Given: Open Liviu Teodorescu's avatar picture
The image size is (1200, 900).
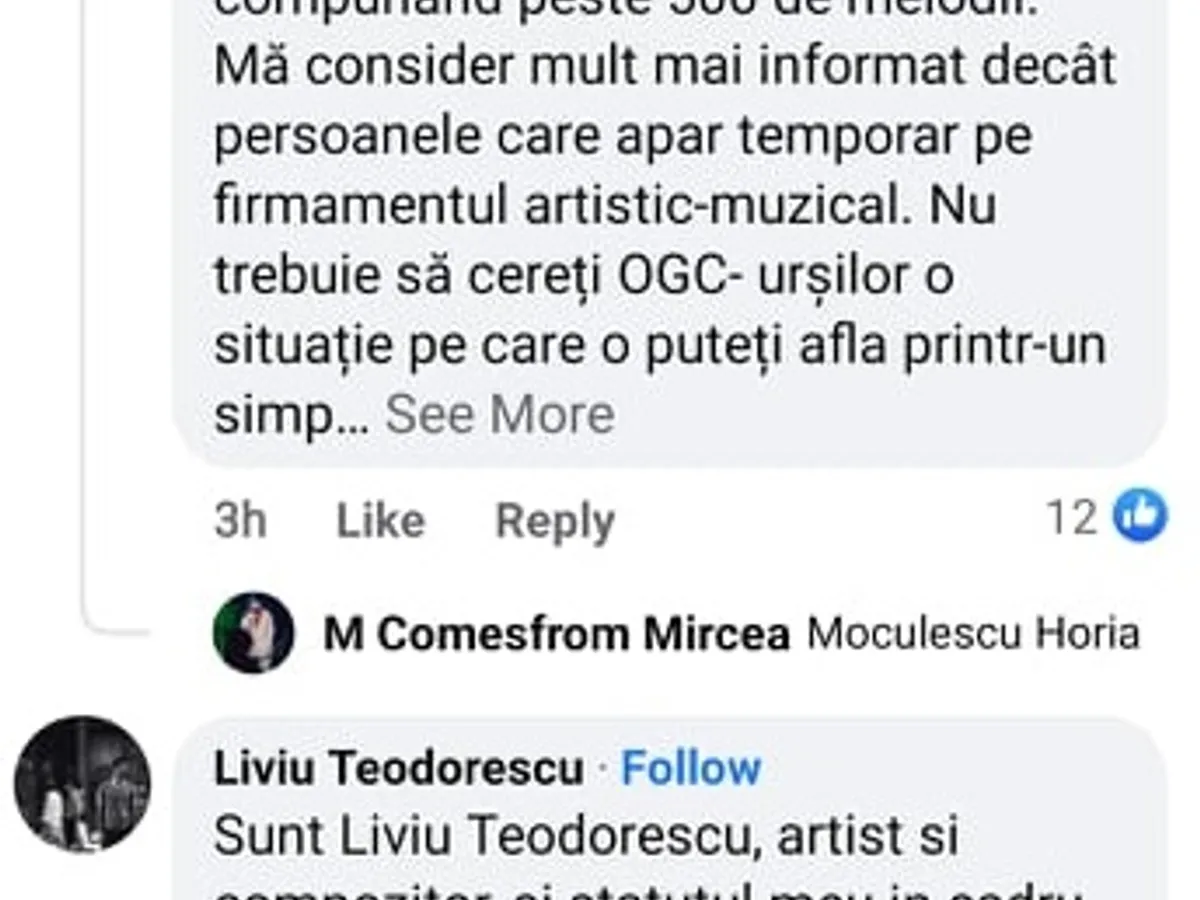Looking at the screenshot, I should coord(82,784).
